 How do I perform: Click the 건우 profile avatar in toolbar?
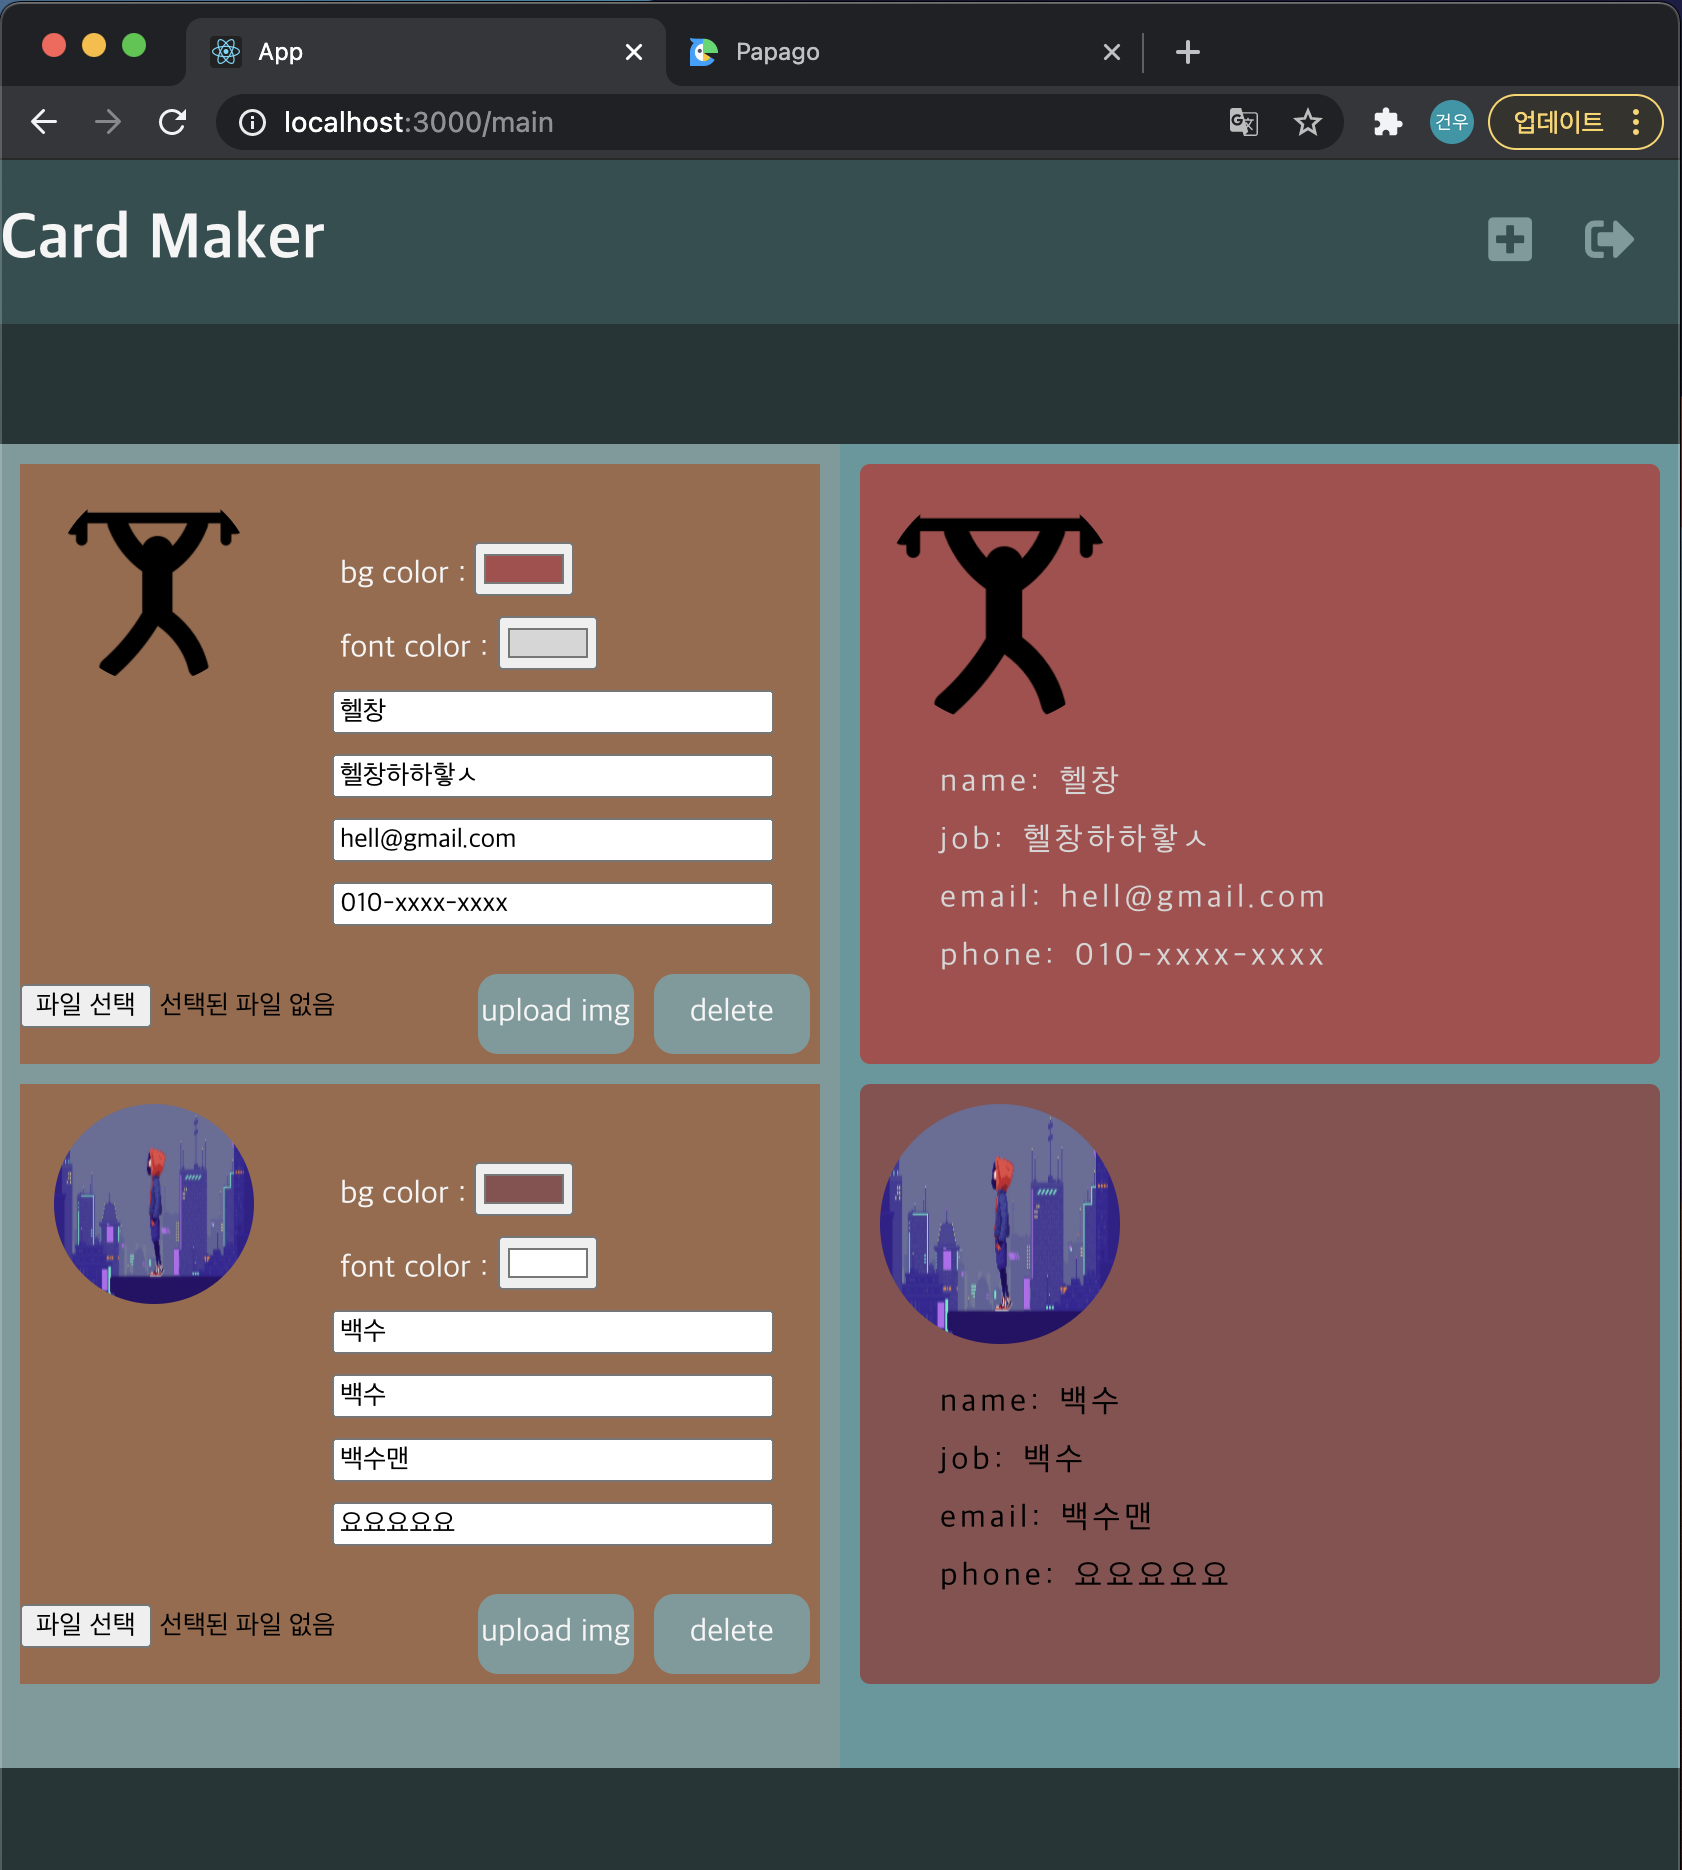(x=1452, y=121)
